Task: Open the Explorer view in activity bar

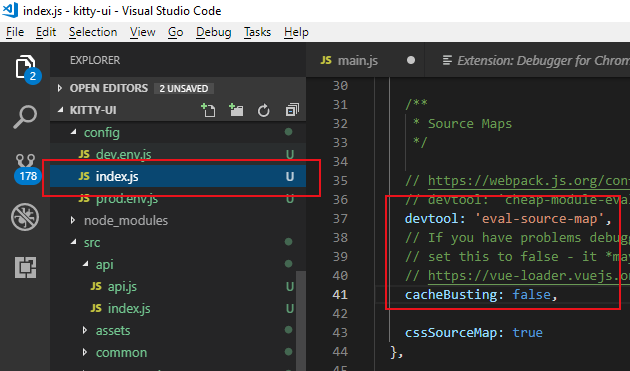Action: [x=25, y=67]
